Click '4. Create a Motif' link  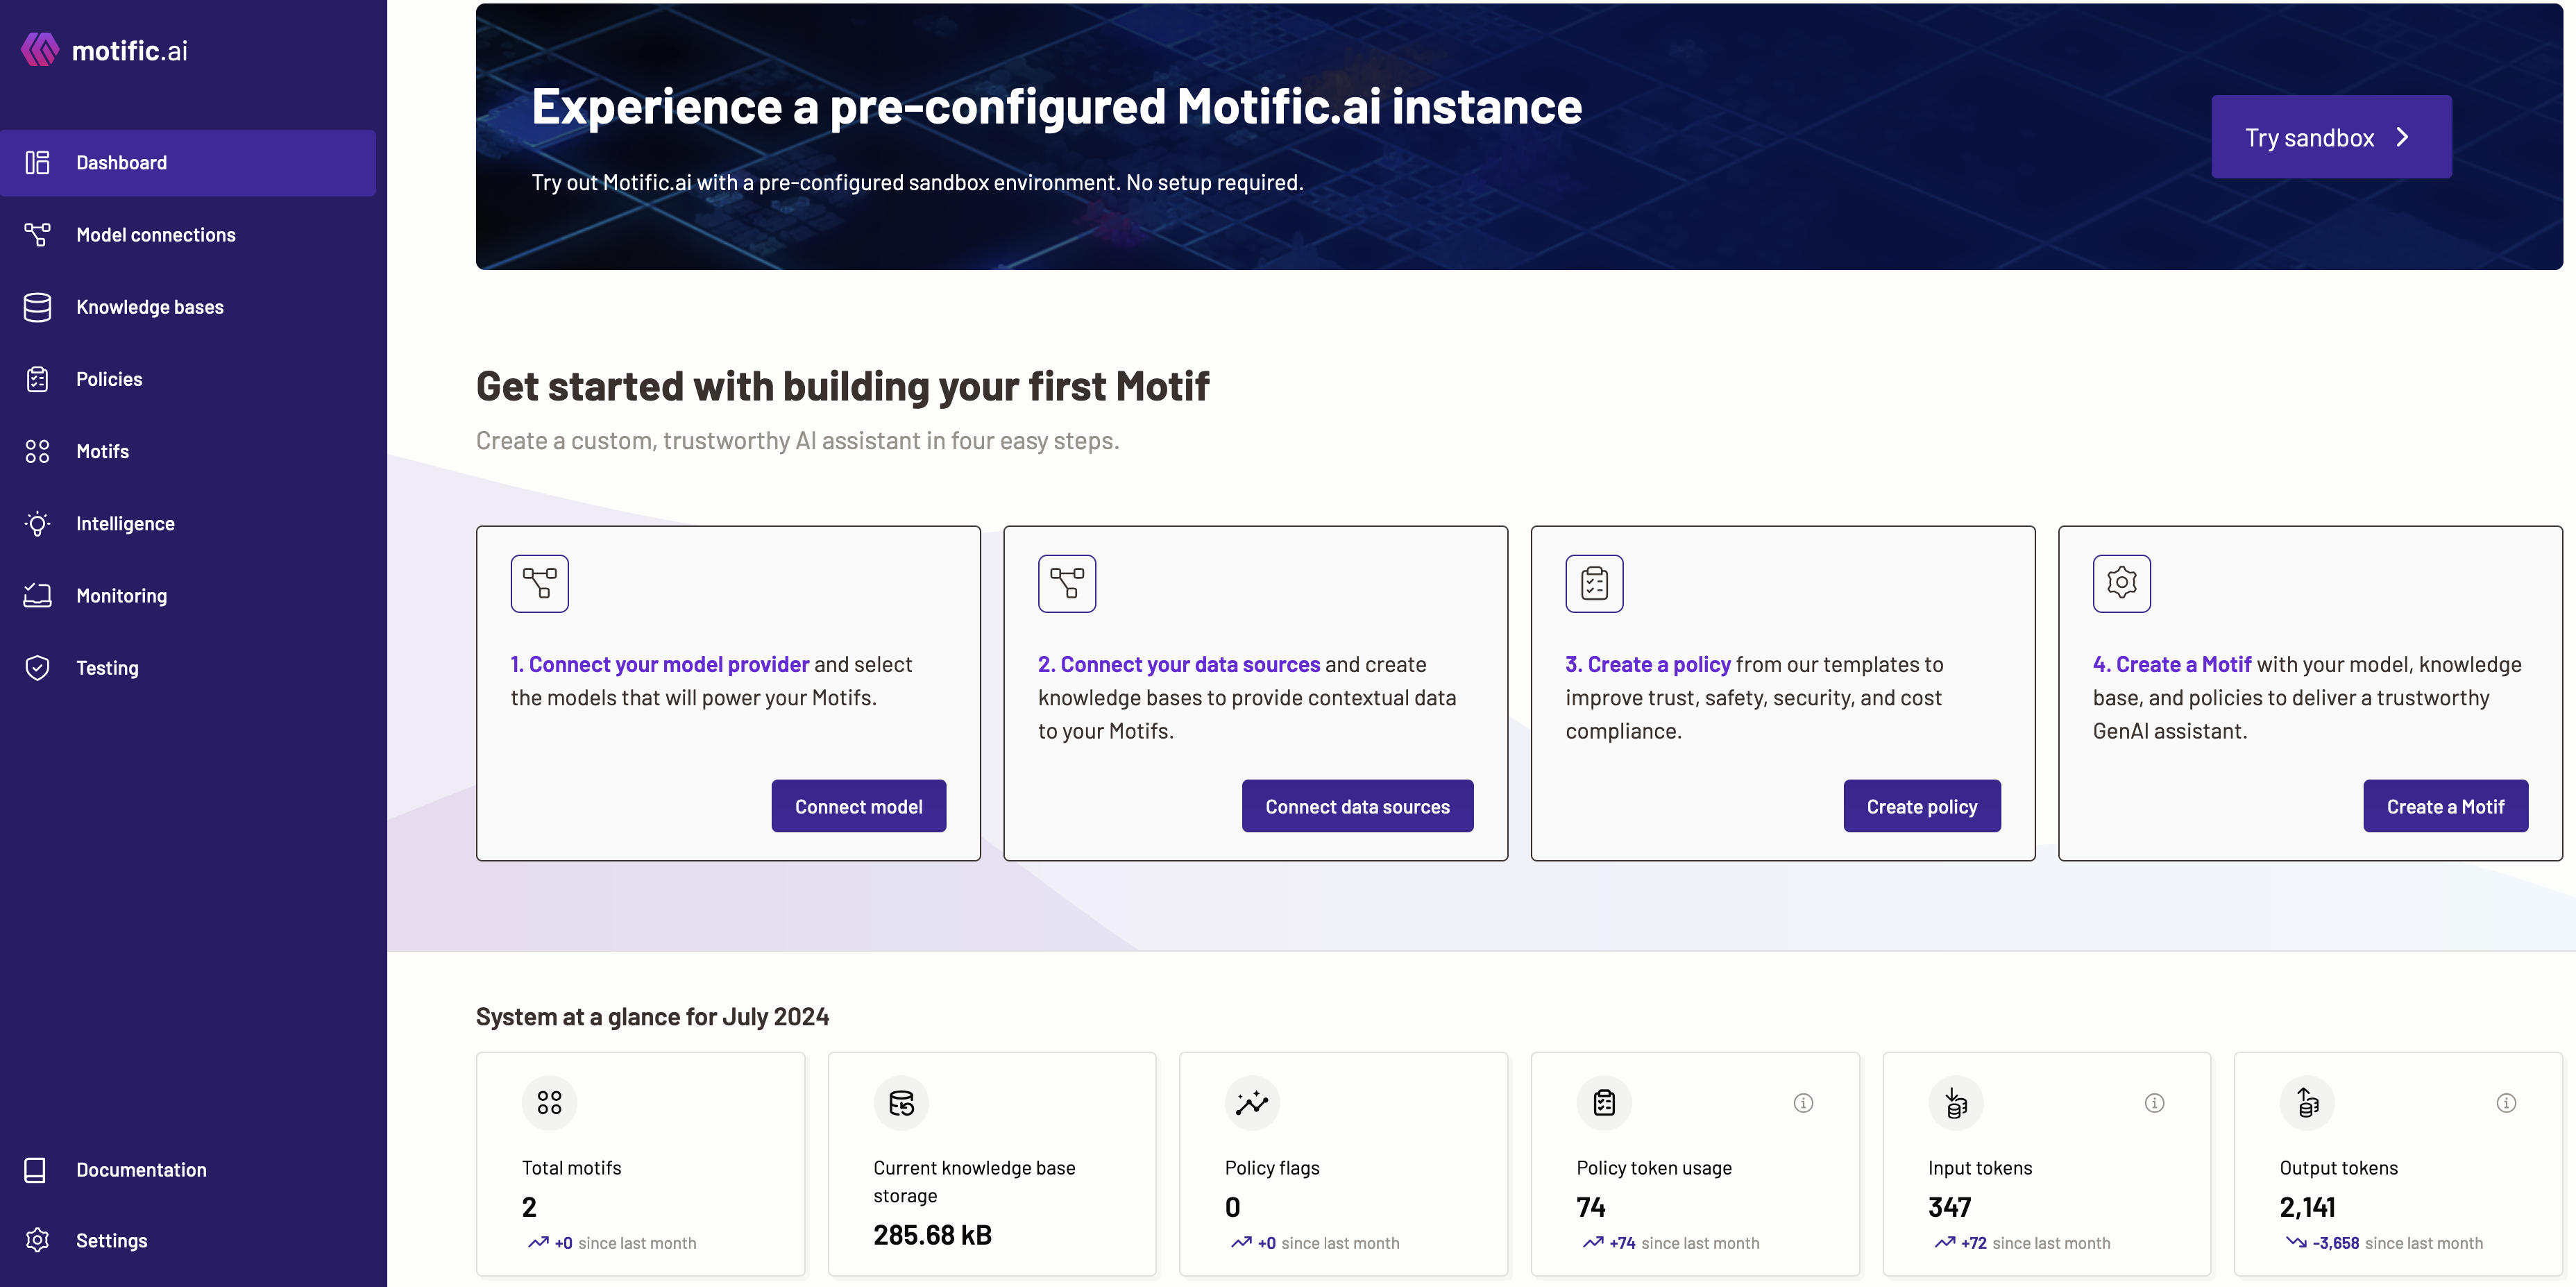[x=2172, y=664]
